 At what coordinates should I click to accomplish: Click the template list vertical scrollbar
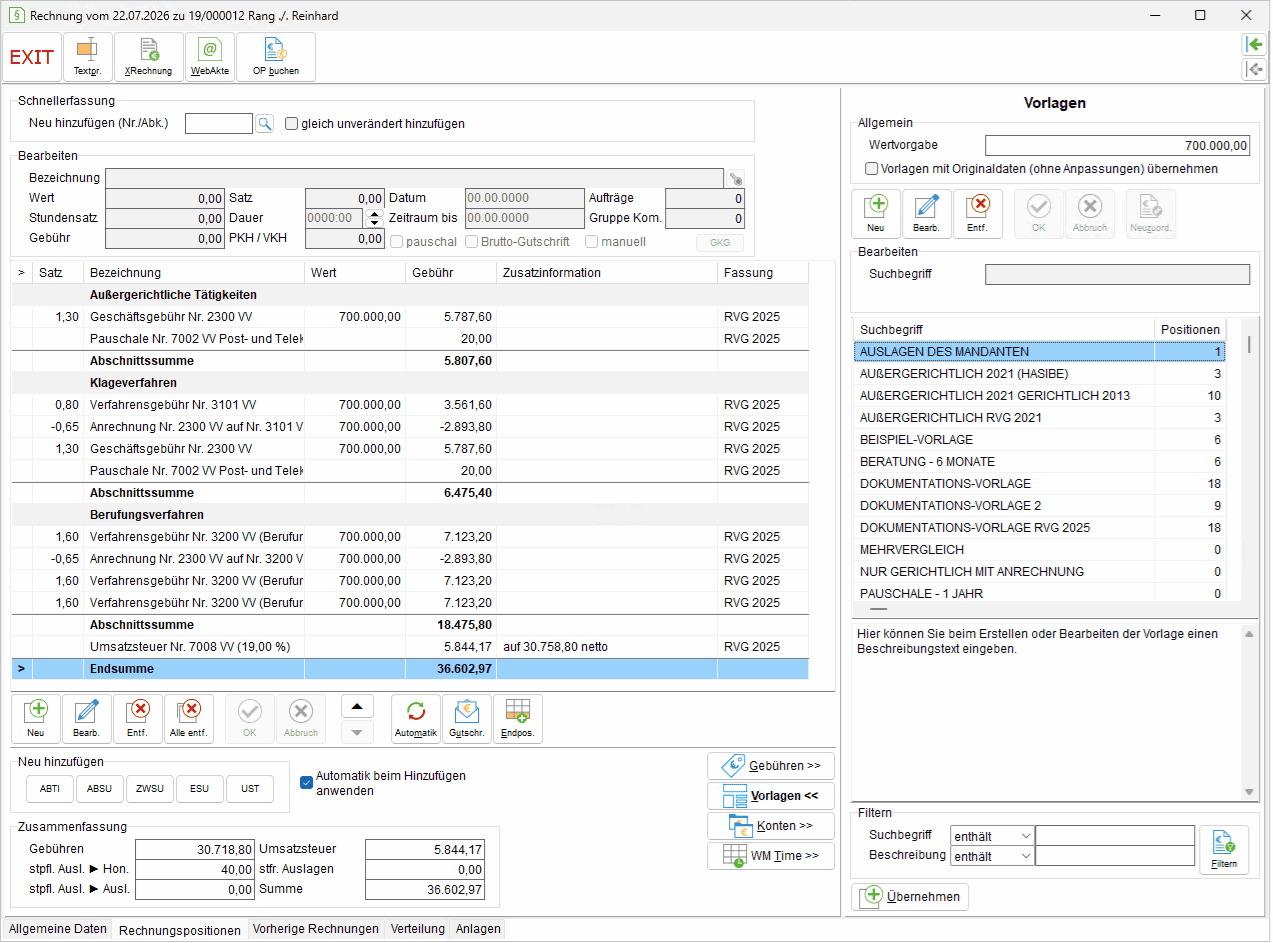click(1249, 460)
